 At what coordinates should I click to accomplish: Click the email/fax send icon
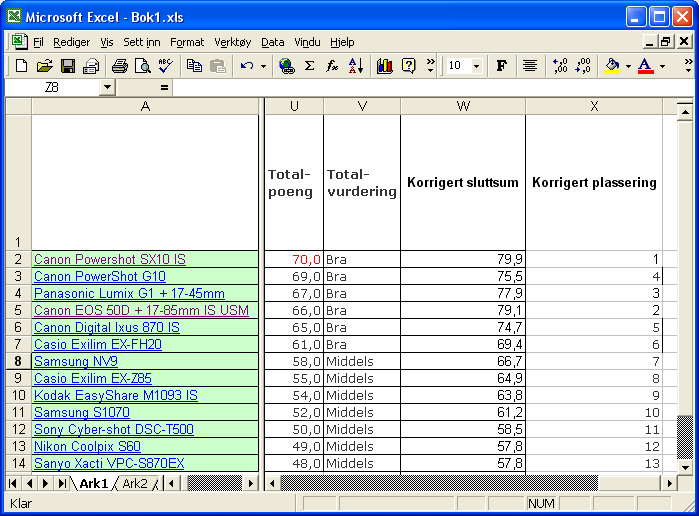91,66
